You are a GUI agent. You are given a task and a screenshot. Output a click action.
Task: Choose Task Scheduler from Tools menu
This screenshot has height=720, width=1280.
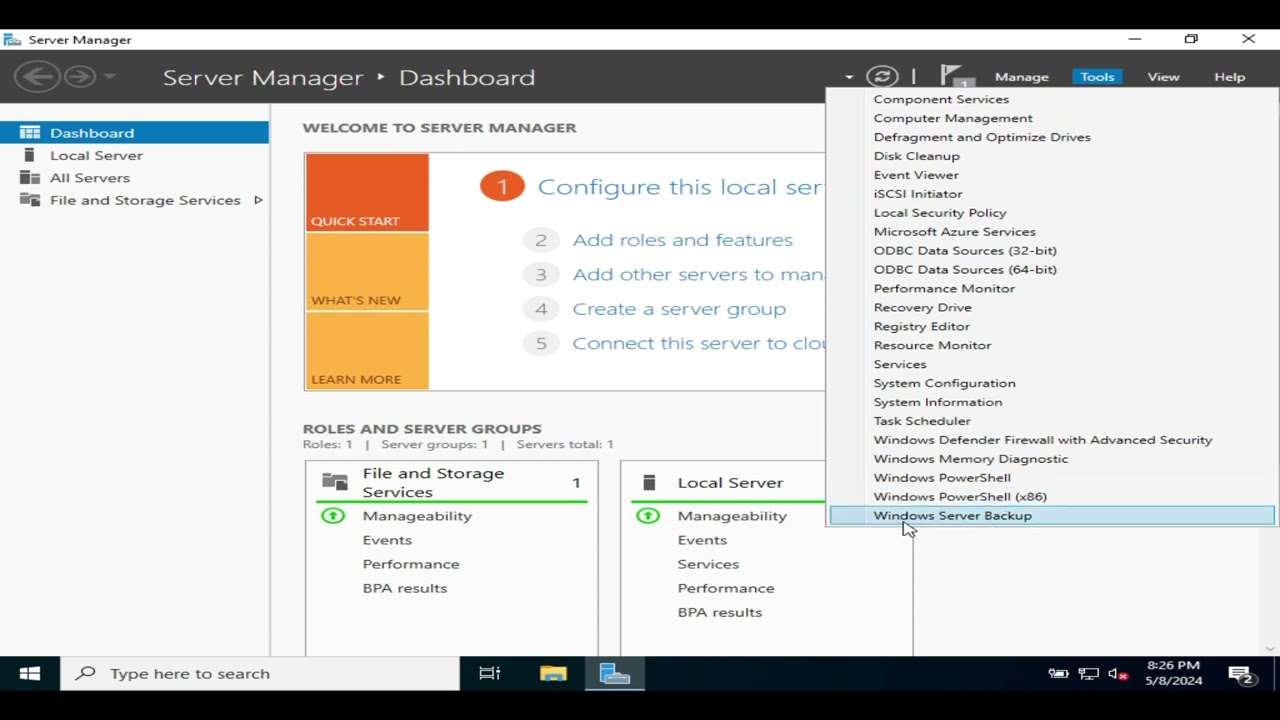pyautogui.click(x=1052, y=421)
